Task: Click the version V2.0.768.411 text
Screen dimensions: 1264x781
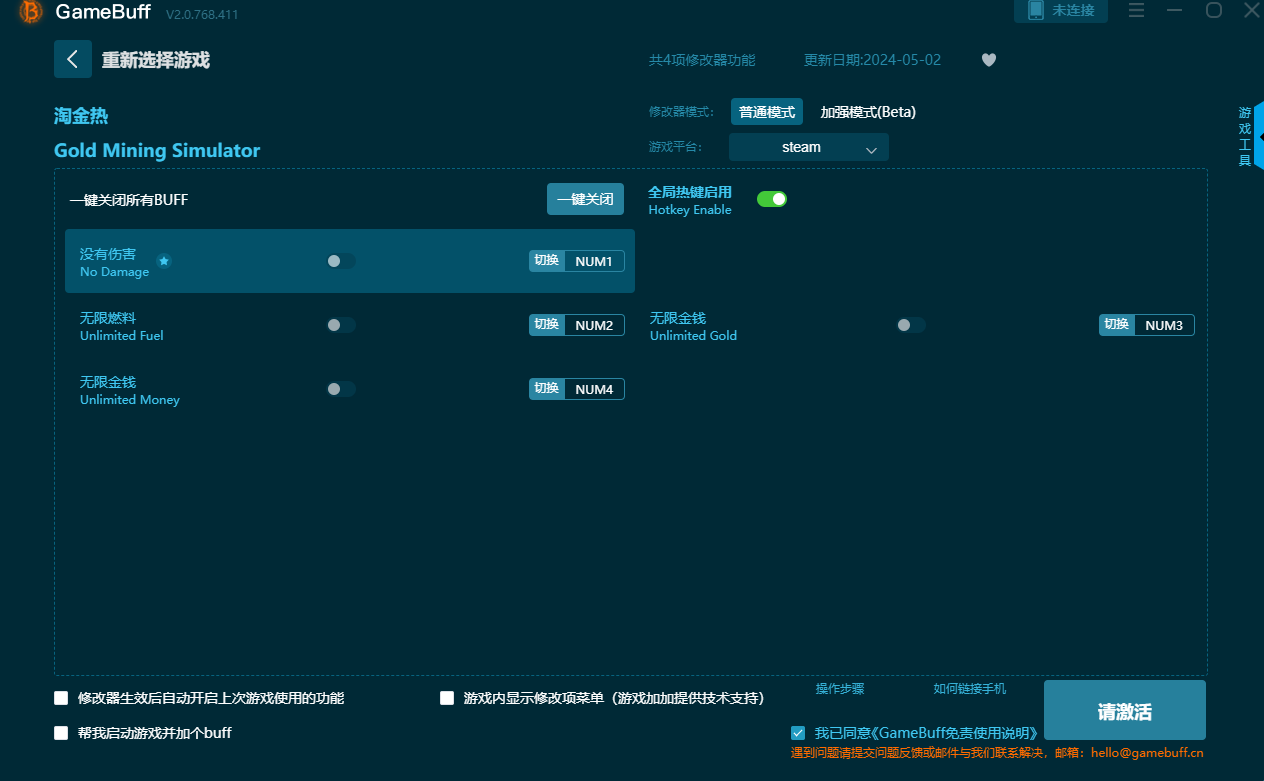Action: point(202,15)
